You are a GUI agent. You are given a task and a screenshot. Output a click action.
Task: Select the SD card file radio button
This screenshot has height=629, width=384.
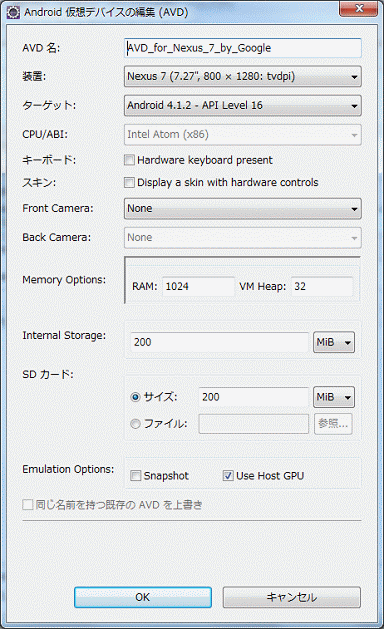[136, 424]
